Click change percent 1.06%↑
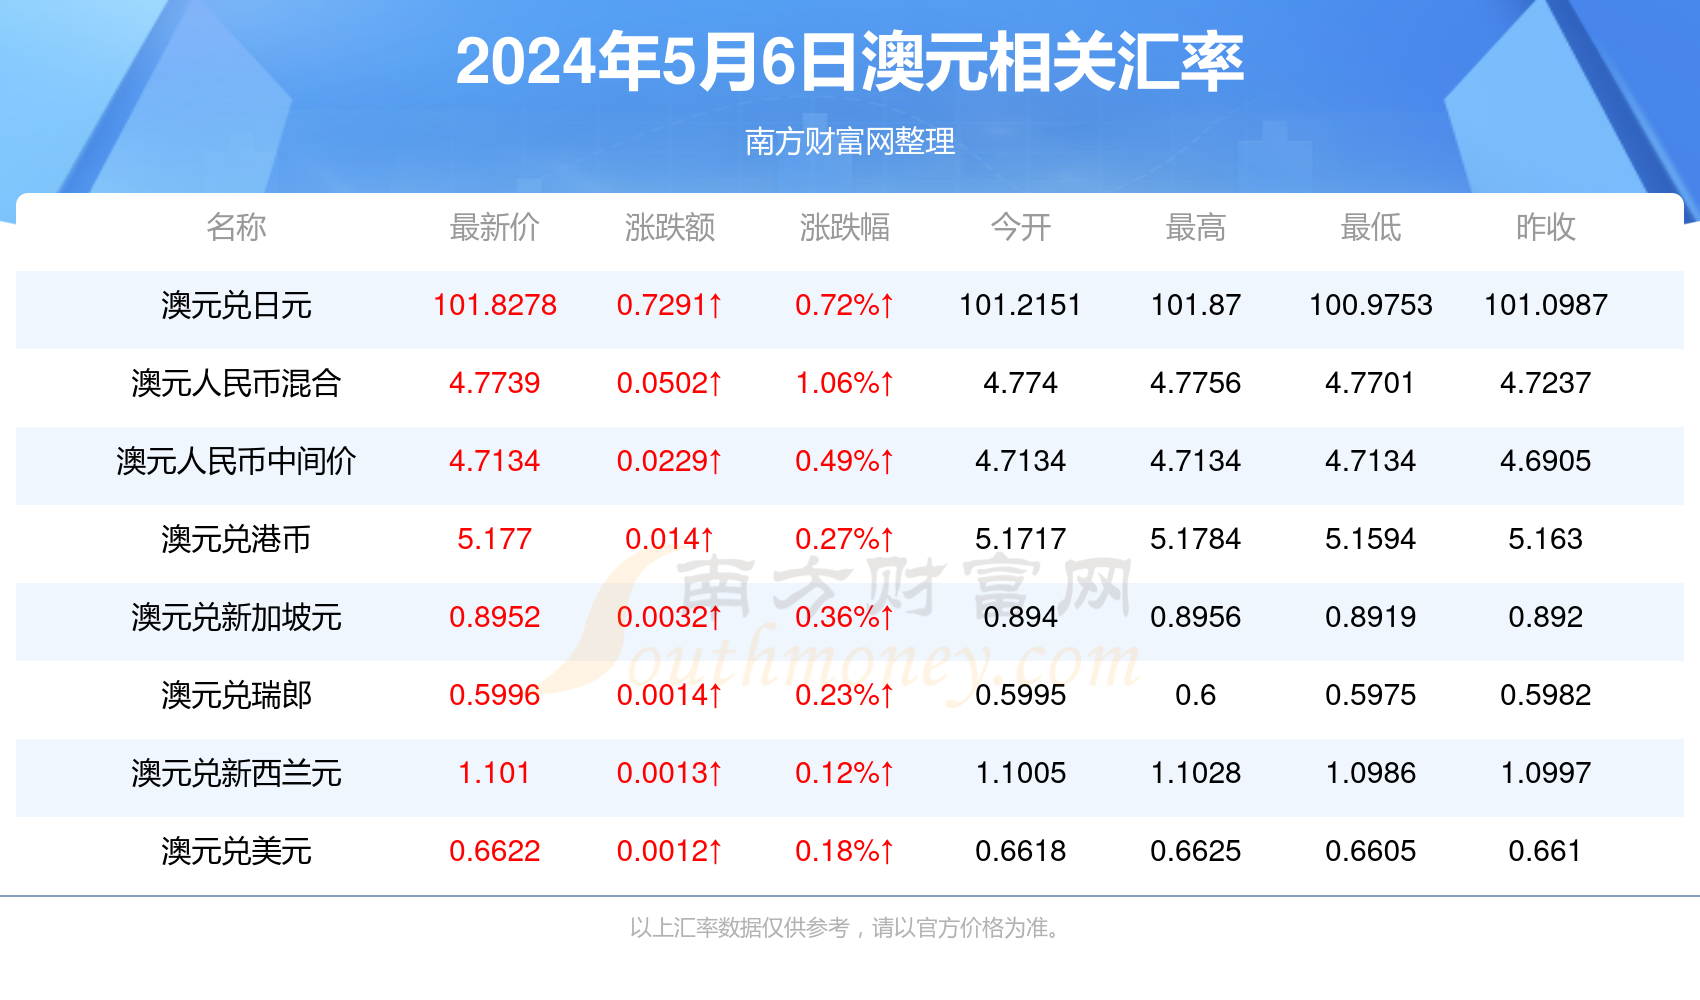The height and width of the screenshot is (1000, 1700). coord(845,383)
